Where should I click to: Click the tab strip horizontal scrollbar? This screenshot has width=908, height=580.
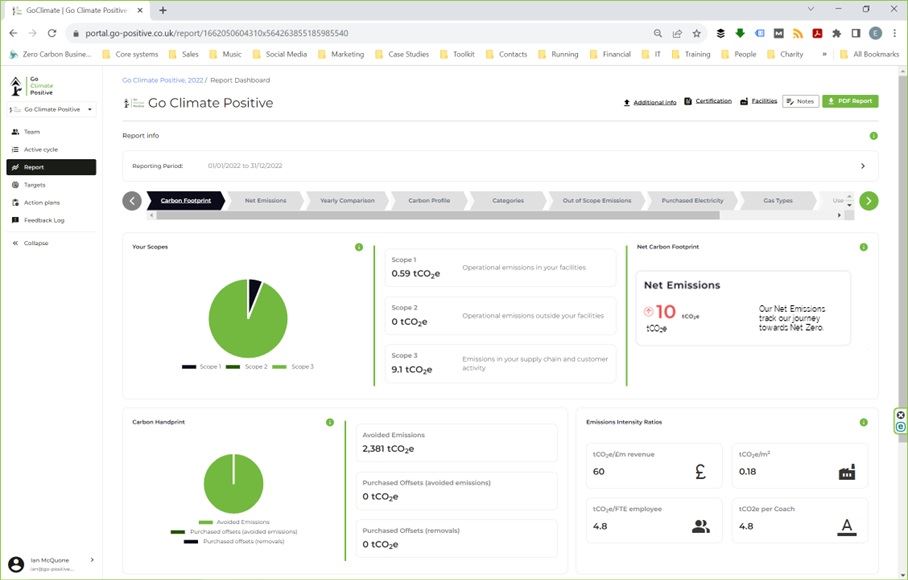pyautogui.click(x=438, y=215)
